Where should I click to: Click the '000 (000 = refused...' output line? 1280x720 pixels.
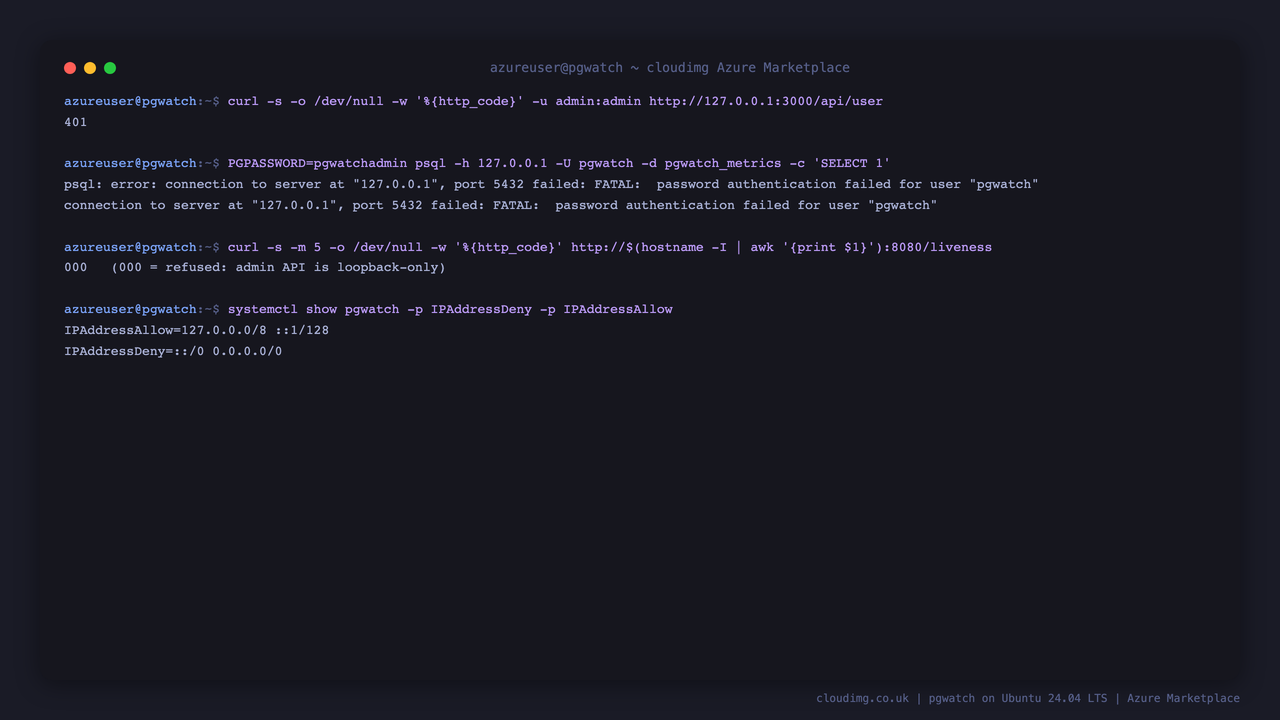point(255,268)
